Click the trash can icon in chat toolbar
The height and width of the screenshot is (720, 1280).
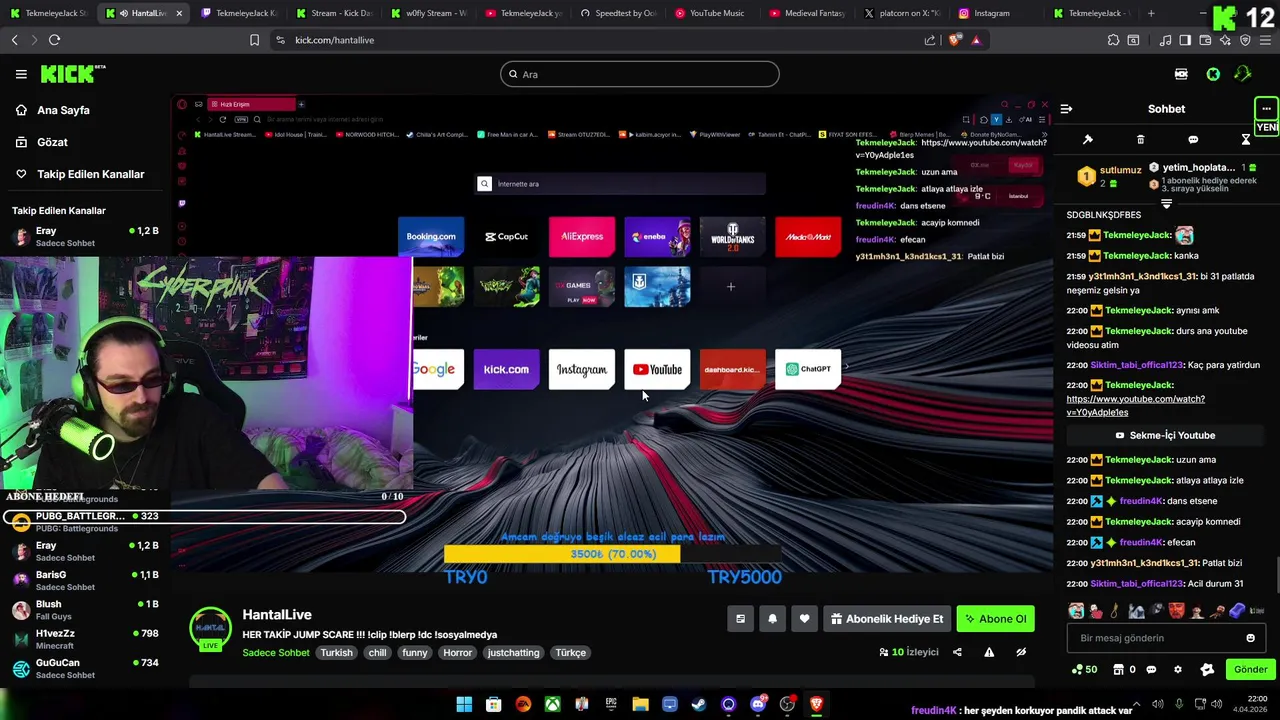pos(1140,140)
